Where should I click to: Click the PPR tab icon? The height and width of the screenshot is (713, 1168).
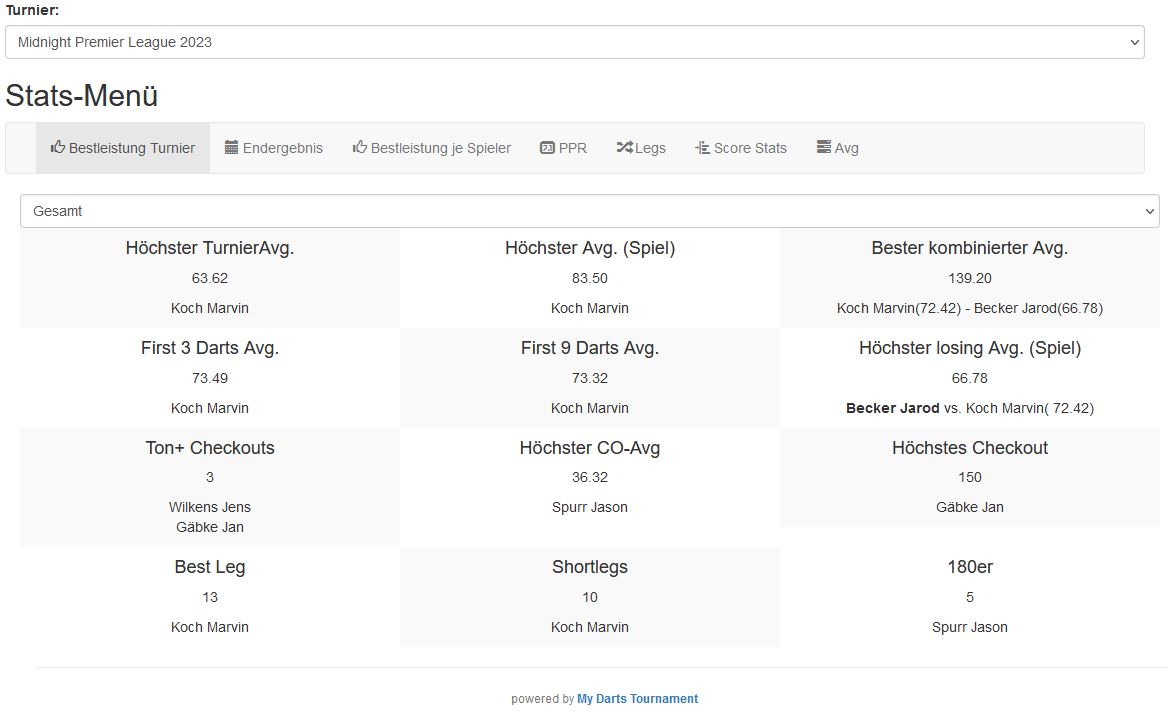pos(547,148)
